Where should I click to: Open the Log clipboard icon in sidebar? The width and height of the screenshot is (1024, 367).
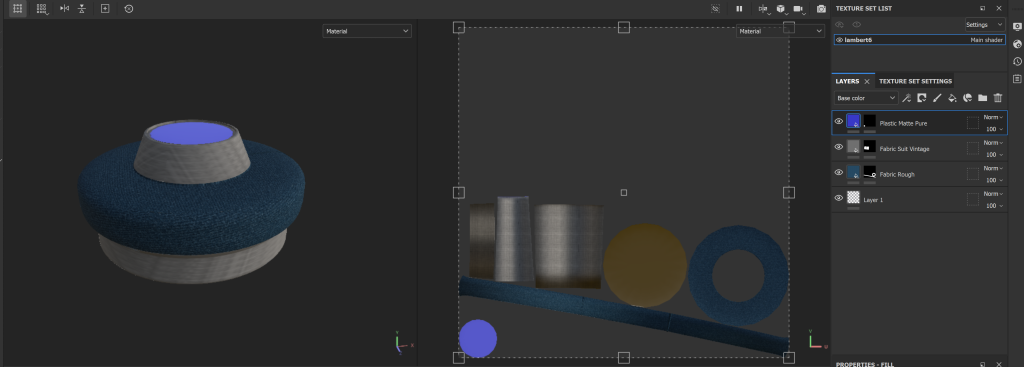pyautogui.click(x=1017, y=79)
